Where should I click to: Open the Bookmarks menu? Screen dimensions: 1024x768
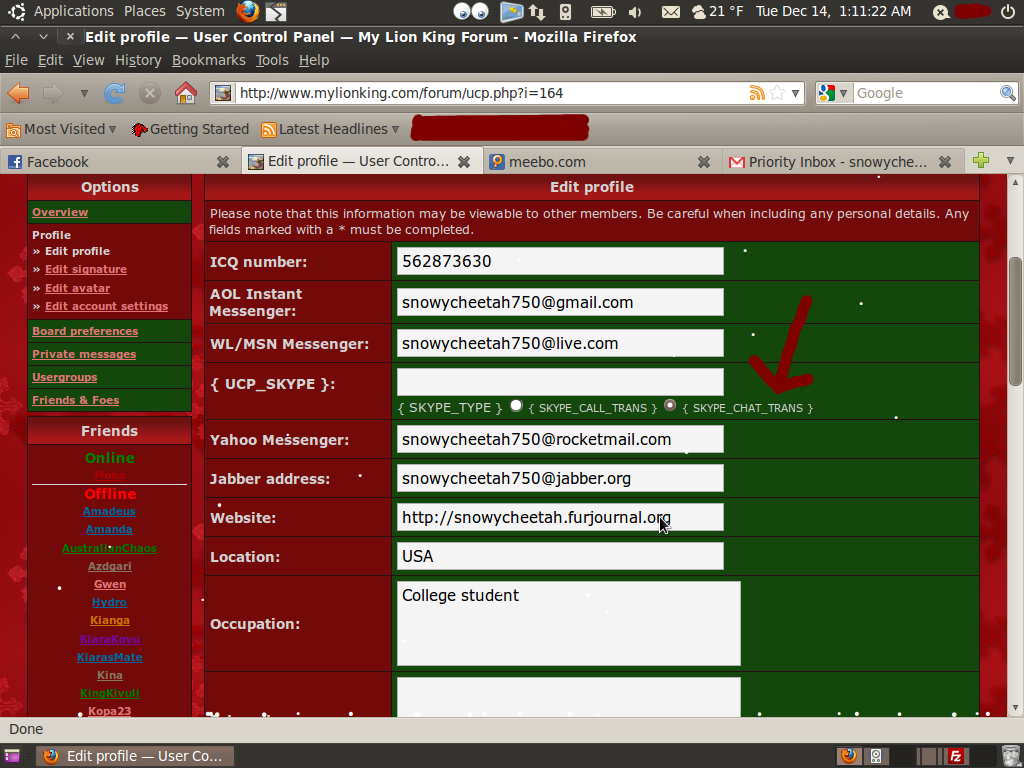click(208, 60)
